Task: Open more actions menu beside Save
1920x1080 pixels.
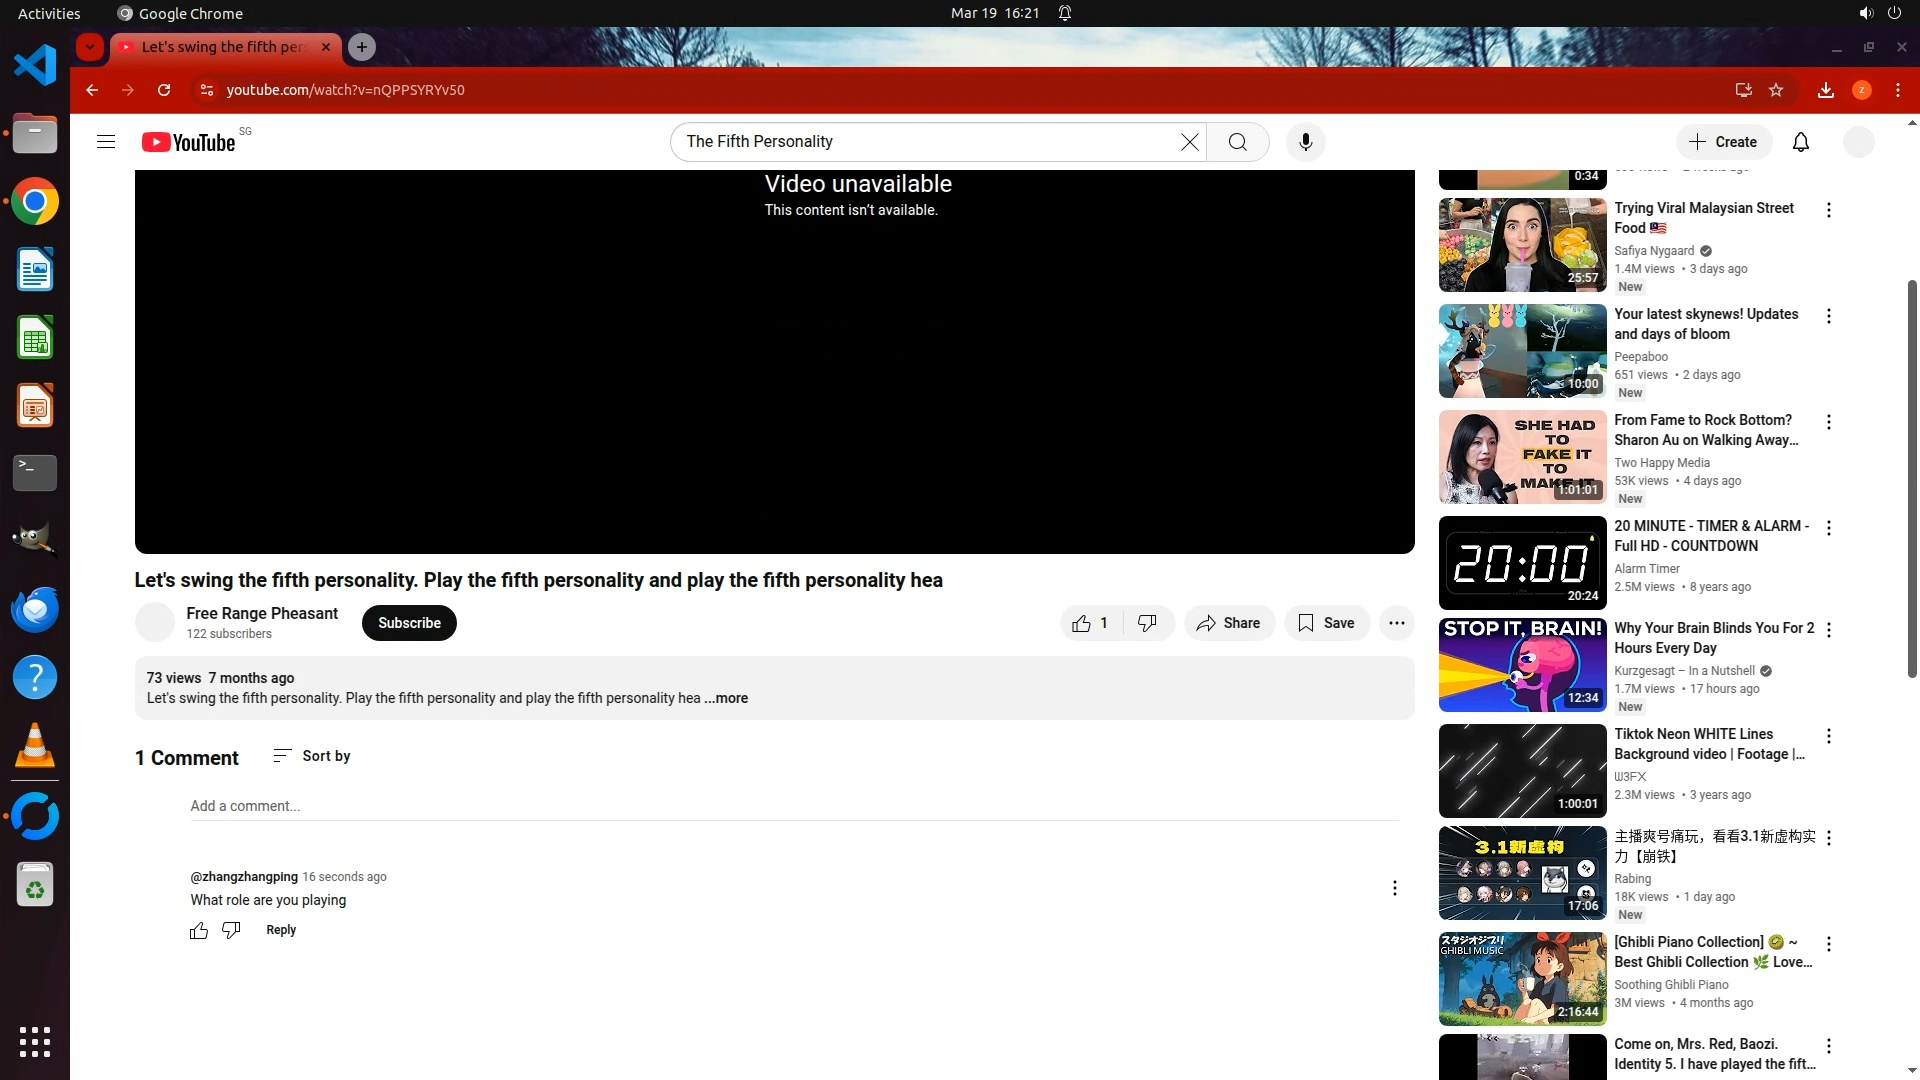Action: tap(1396, 623)
